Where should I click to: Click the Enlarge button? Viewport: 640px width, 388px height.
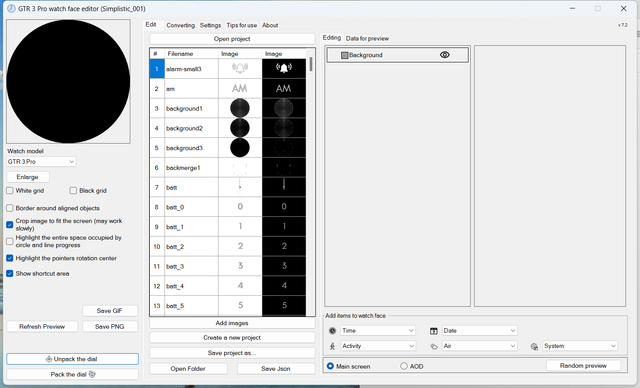tap(28, 177)
